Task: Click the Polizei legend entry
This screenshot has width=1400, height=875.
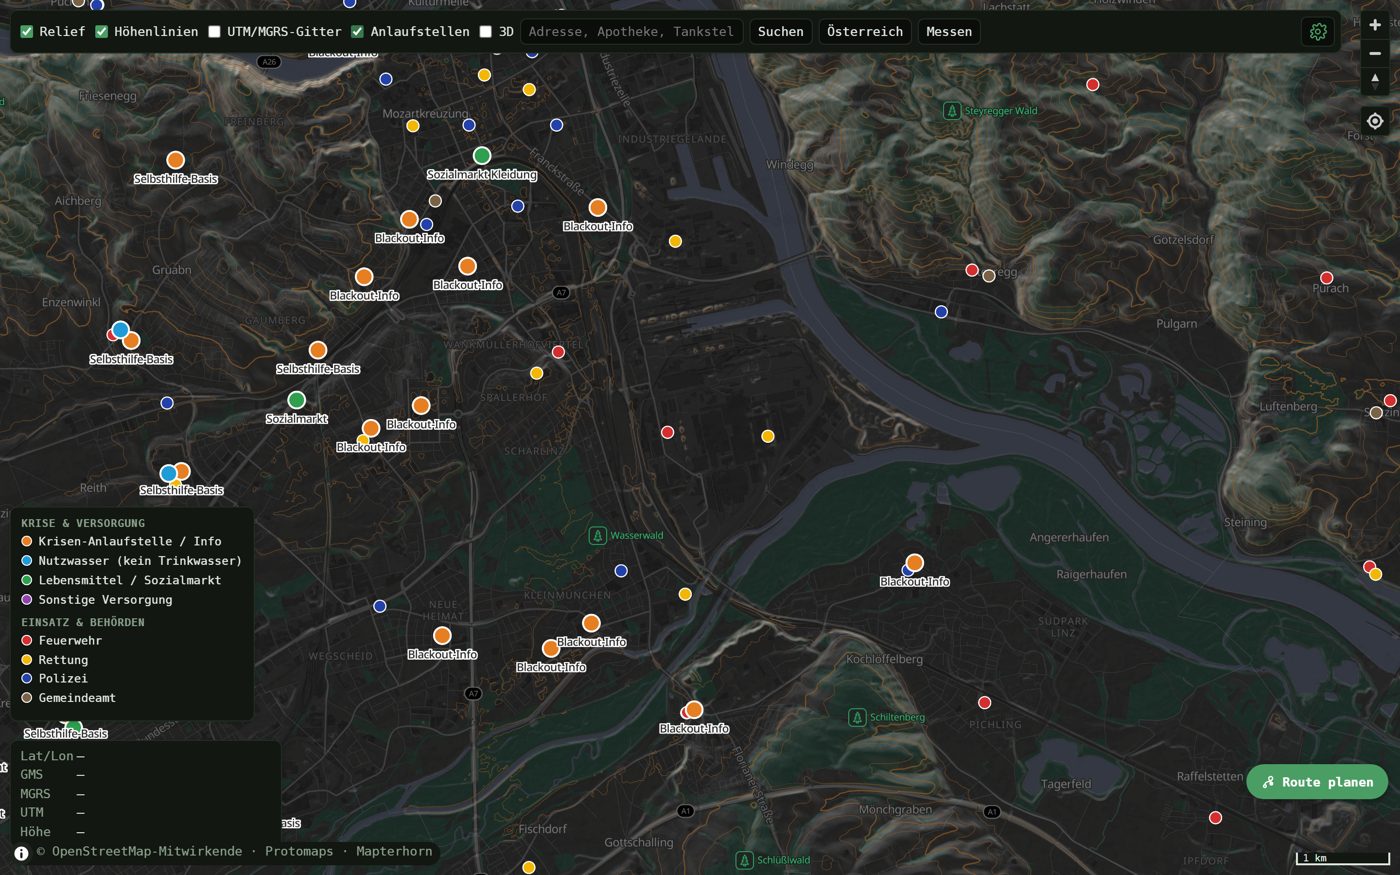Action: pyautogui.click(x=55, y=679)
